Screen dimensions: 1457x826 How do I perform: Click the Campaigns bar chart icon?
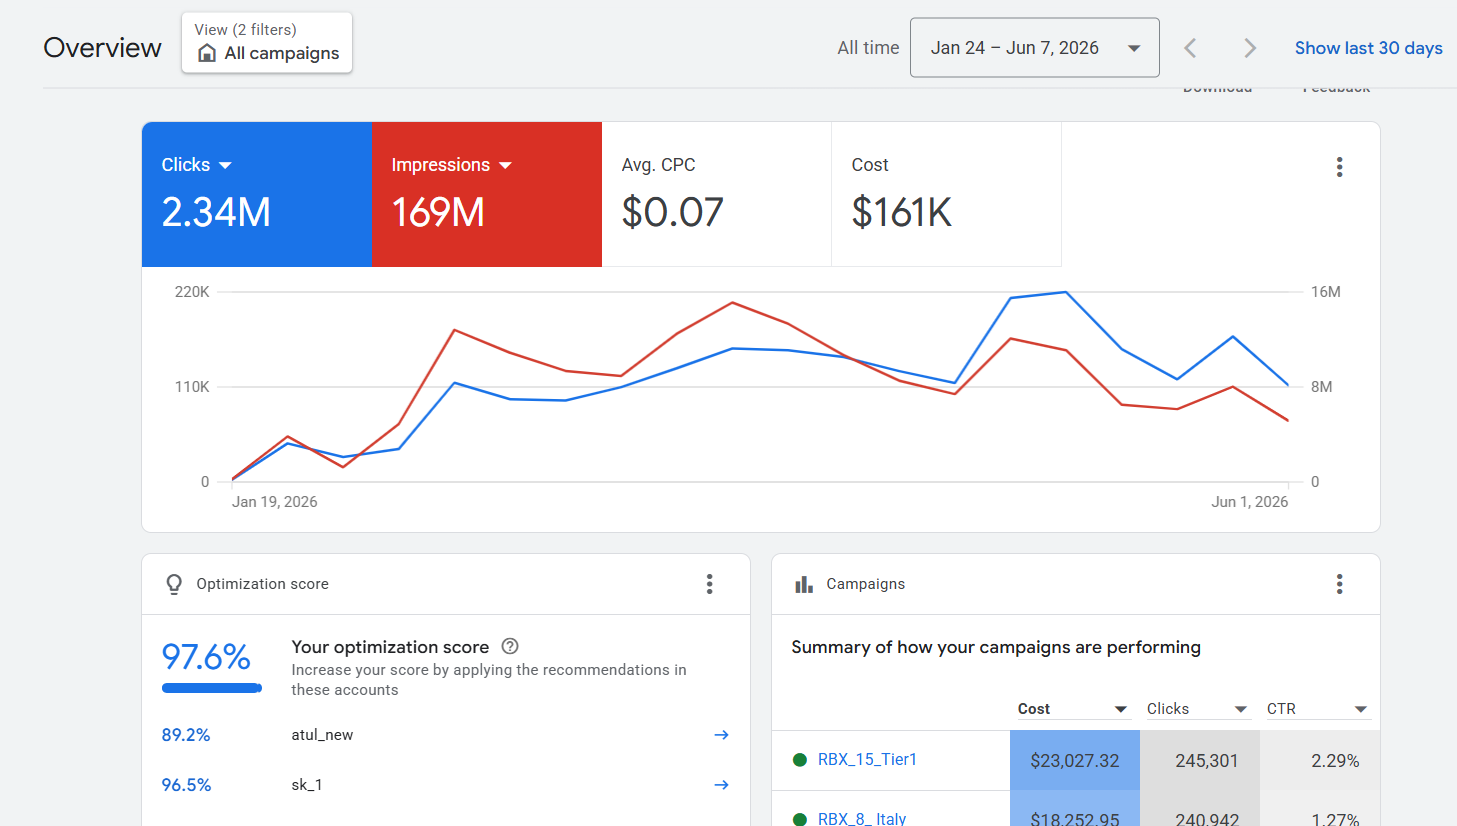804,584
